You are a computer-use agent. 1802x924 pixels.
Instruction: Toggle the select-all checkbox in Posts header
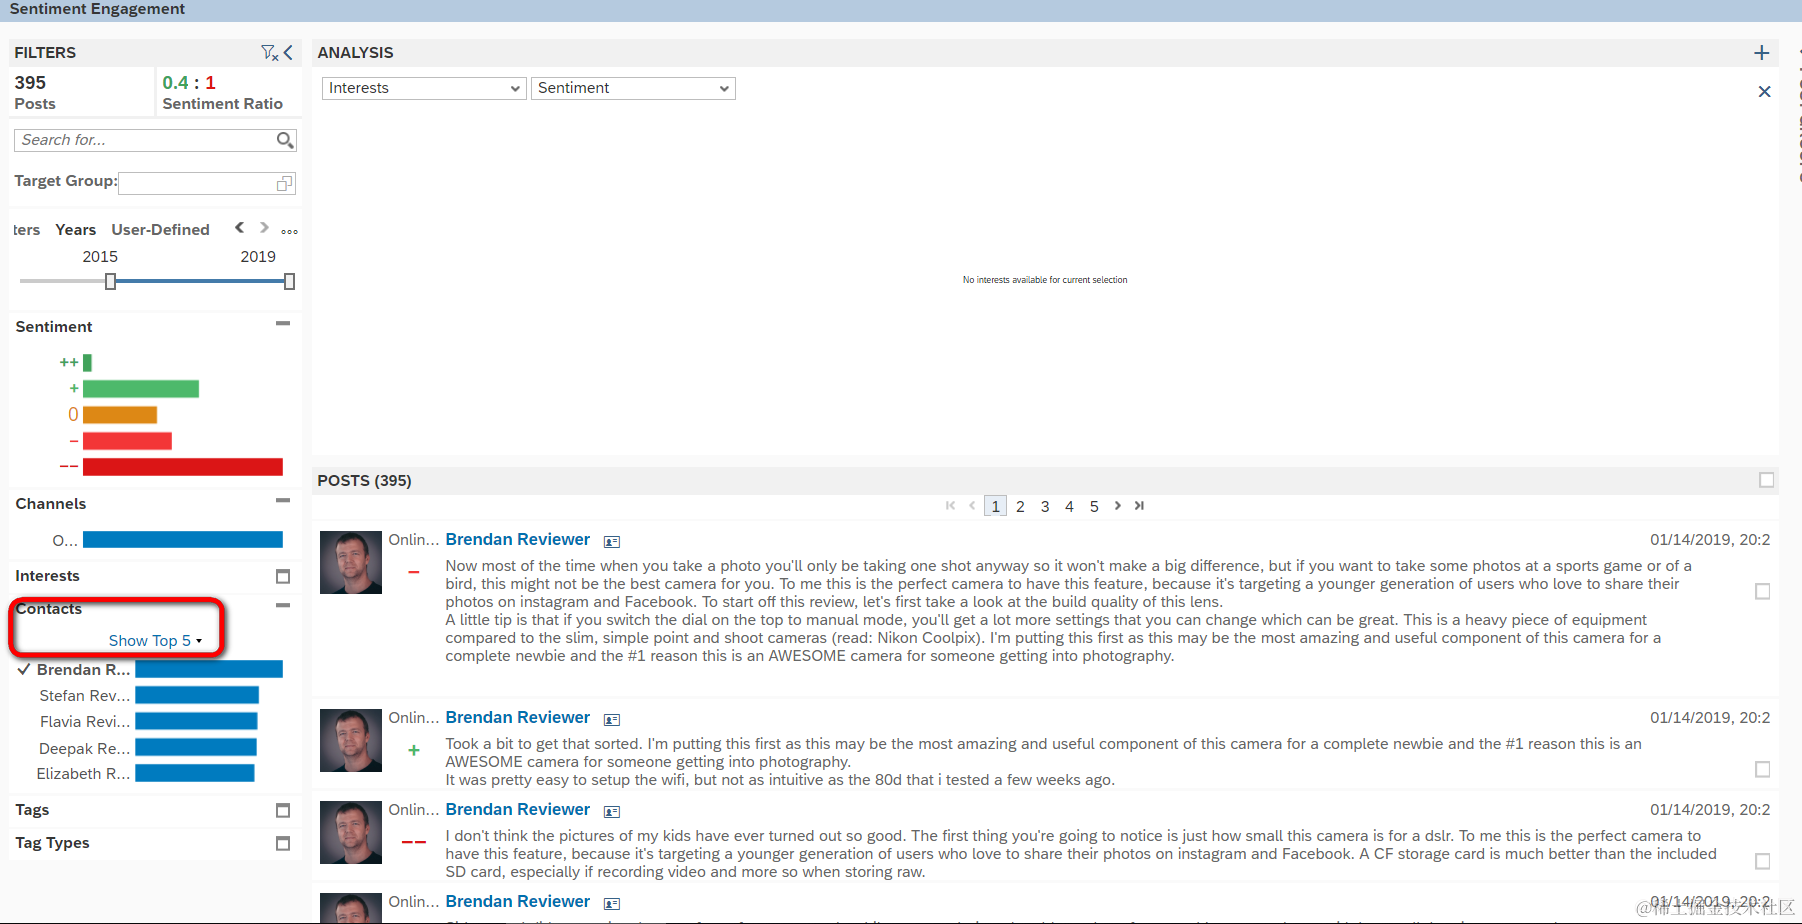1766,480
